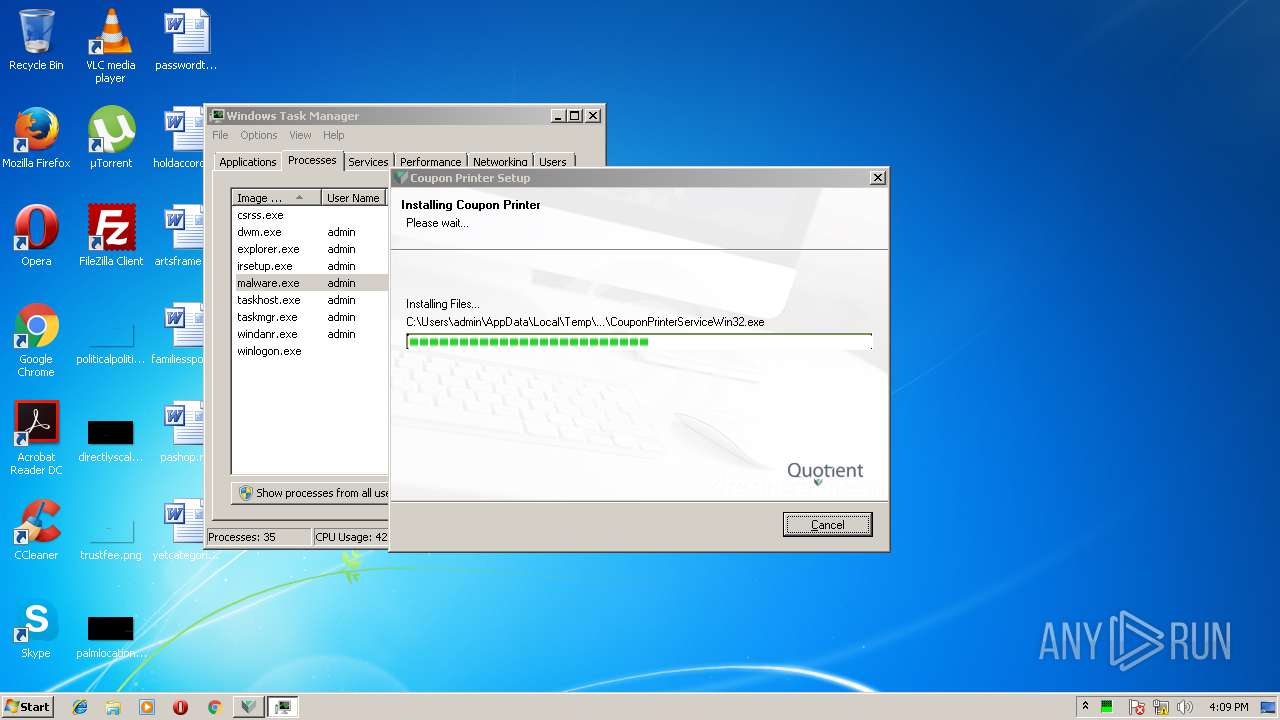Image resolution: width=1280 pixels, height=720 pixels.
Task: Open Acrobat Reader DC shortcut
Action: [36, 438]
